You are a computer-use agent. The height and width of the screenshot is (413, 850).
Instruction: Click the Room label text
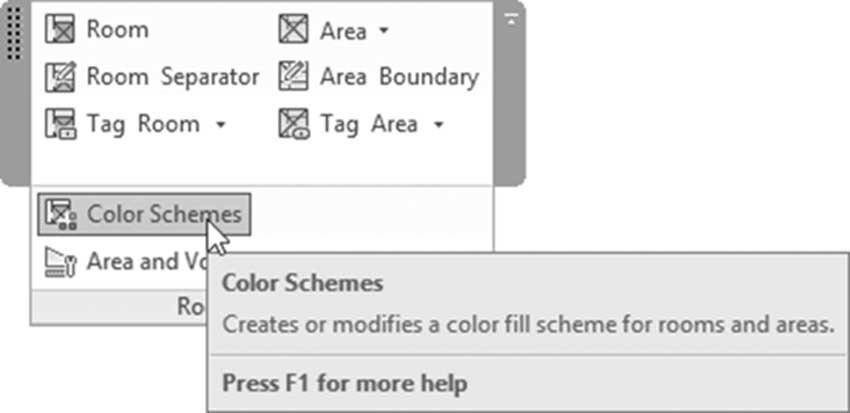click(118, 29)
